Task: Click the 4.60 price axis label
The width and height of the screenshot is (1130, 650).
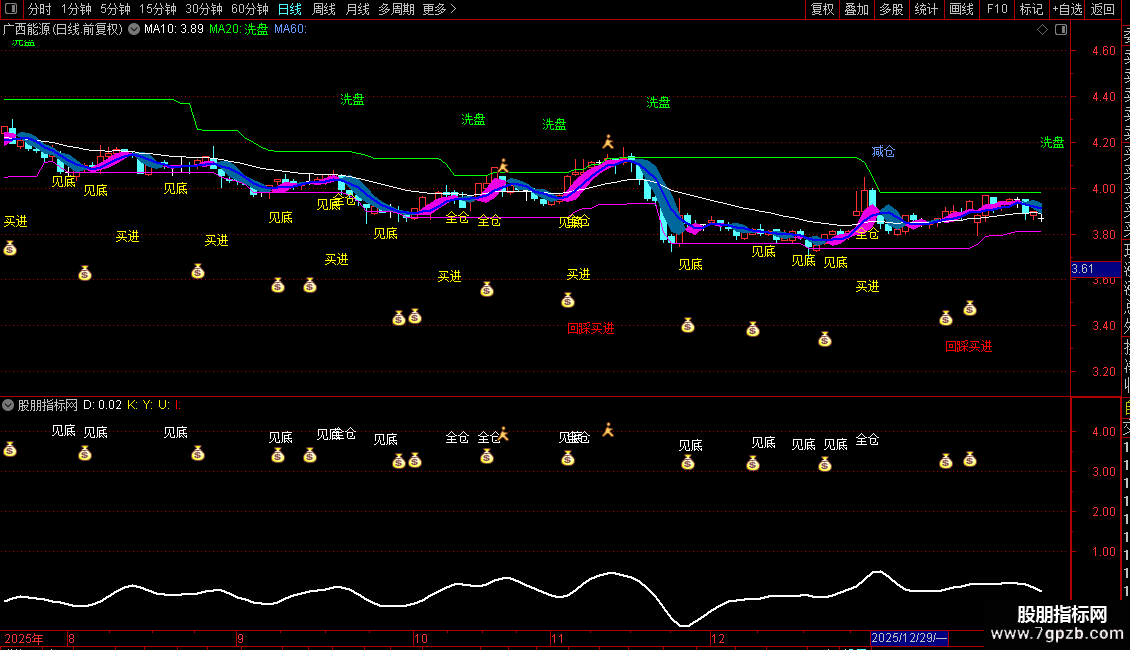Action: [x=1103, y=50]
